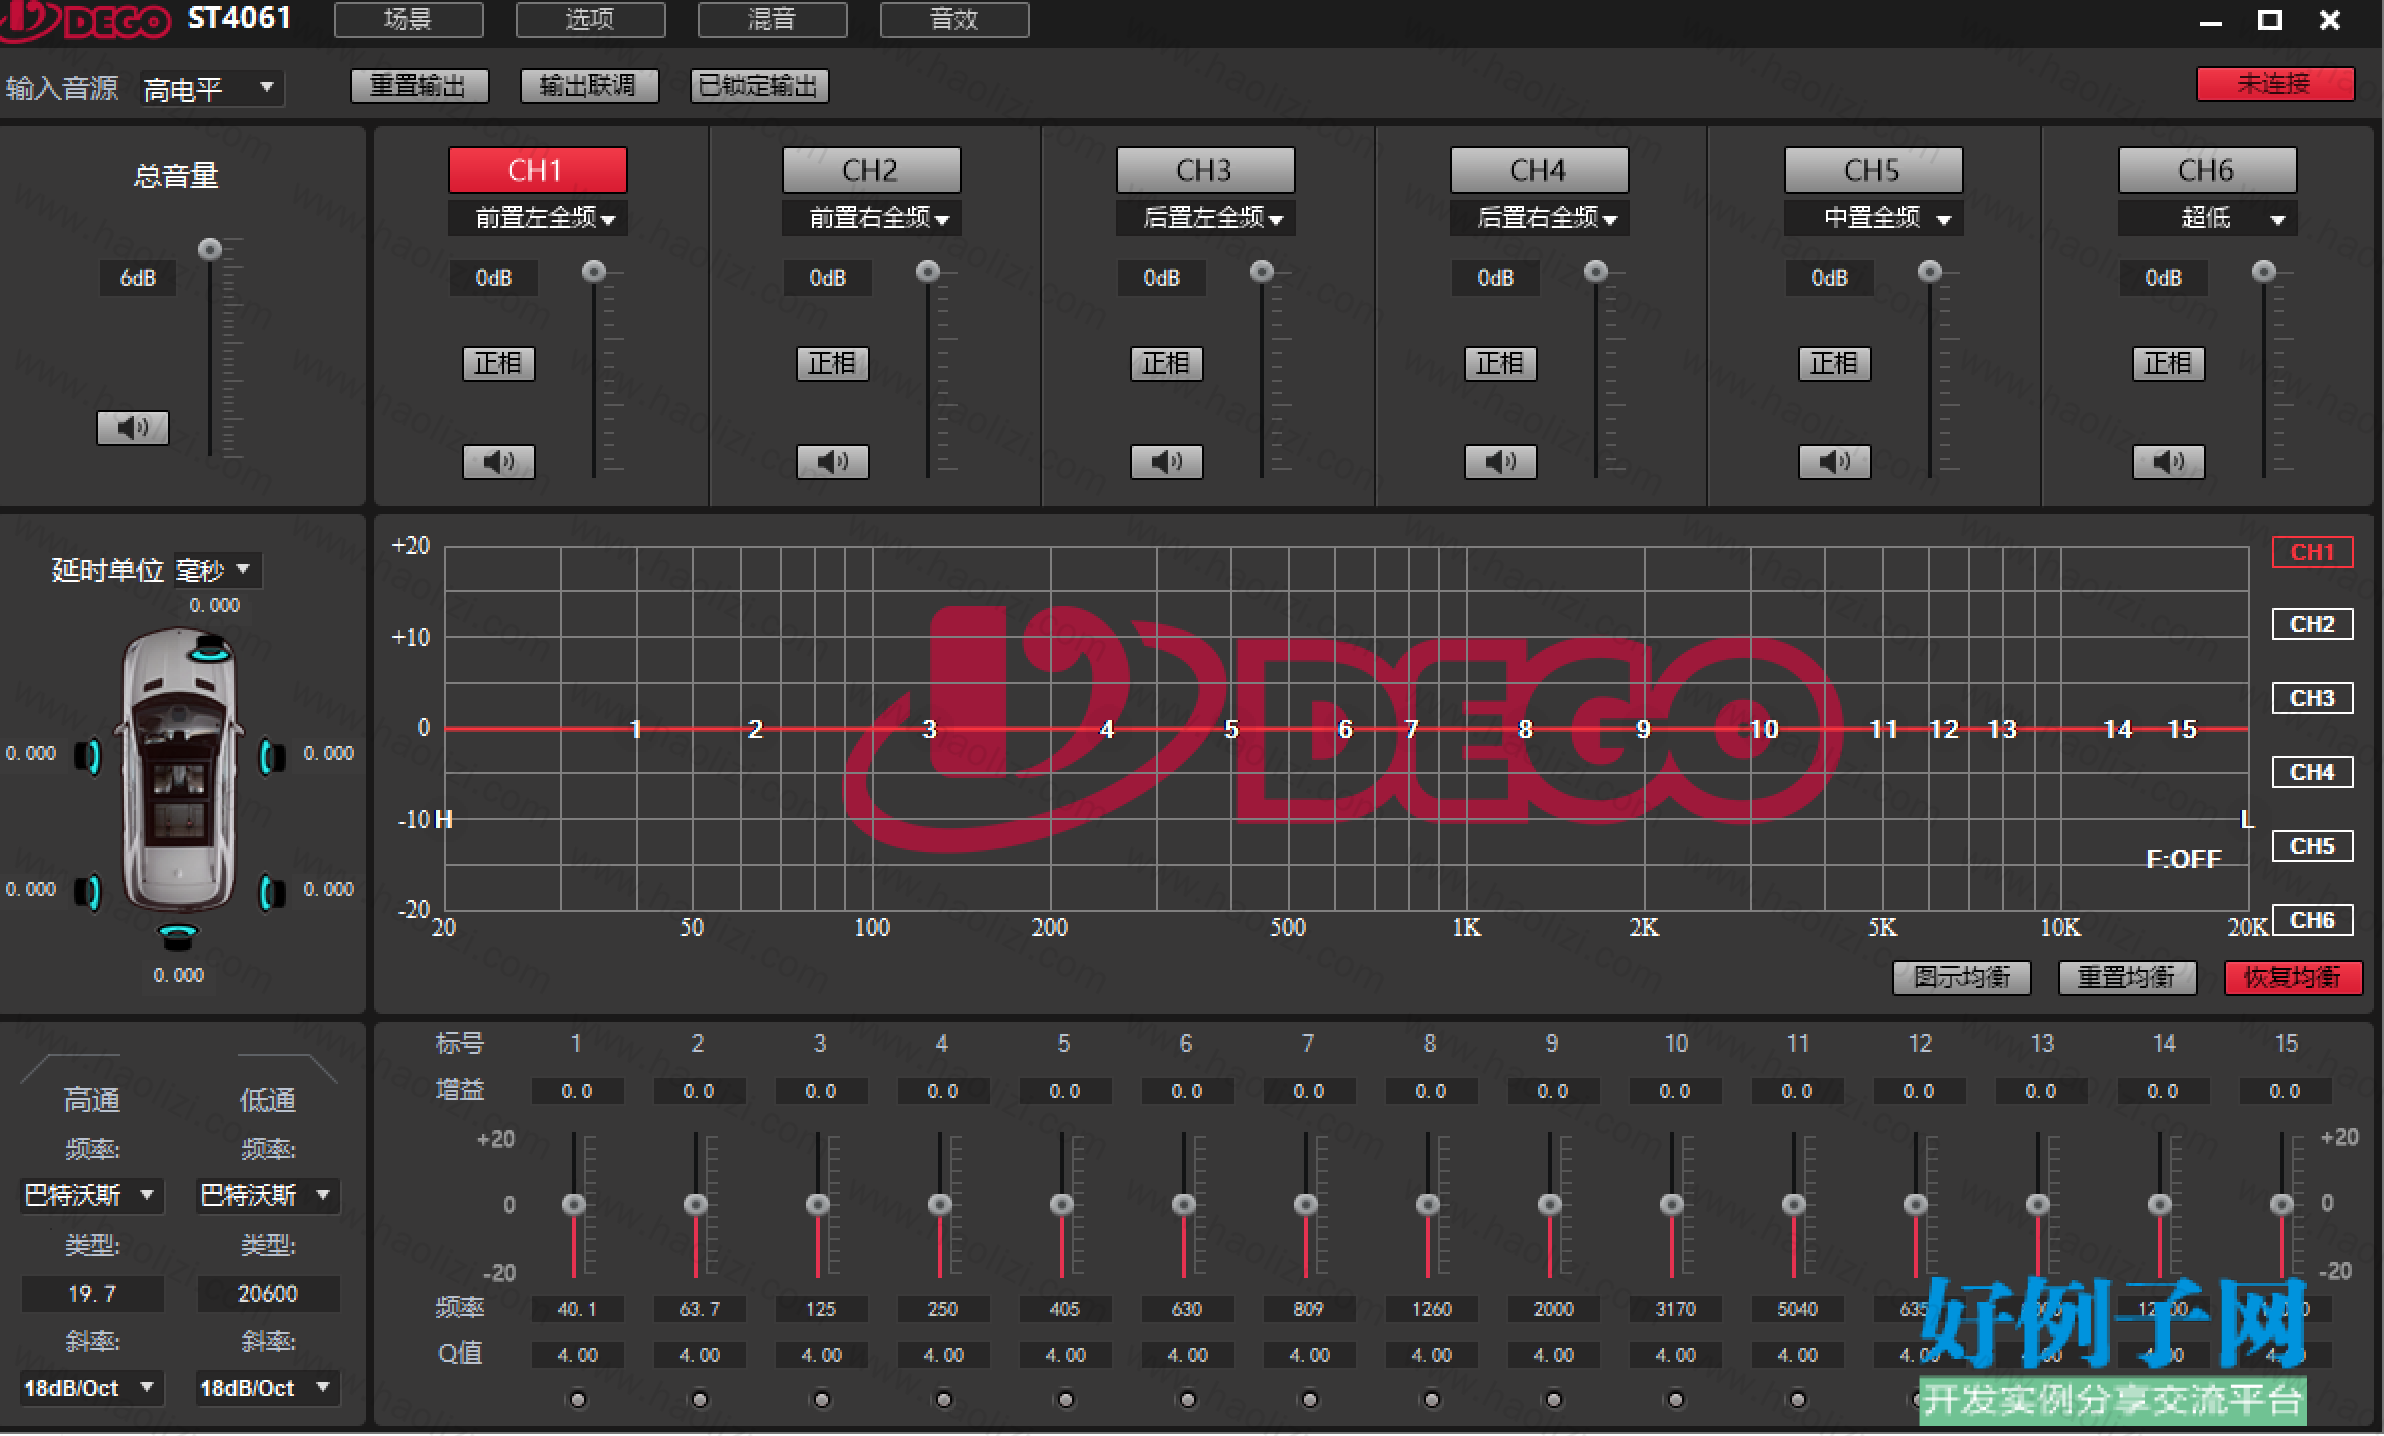The width and height of the screenshot is (2384, 1436).
Task: Open the 选项 menu tab
Action: [x=590, y=19]
